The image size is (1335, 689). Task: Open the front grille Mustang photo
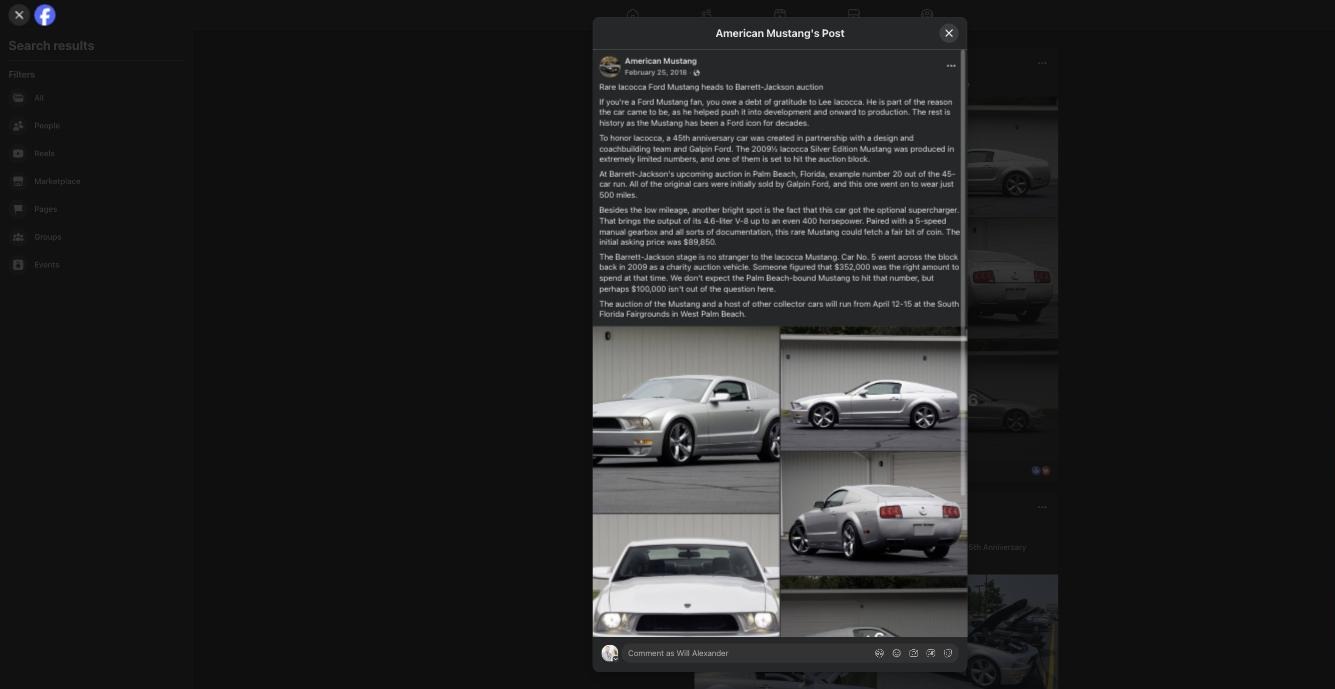coord(686,576)
